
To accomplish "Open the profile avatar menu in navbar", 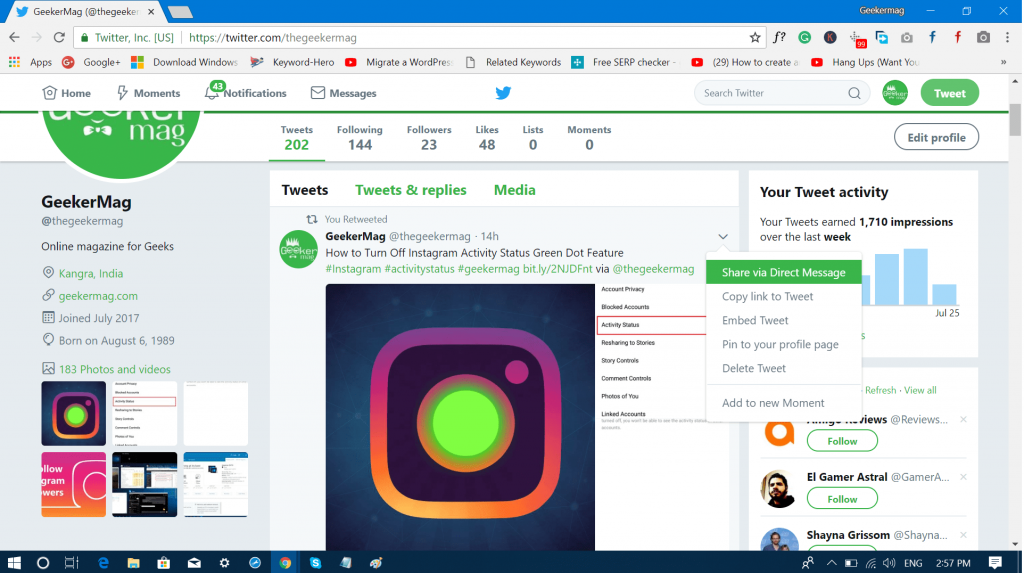I will 895,93.
